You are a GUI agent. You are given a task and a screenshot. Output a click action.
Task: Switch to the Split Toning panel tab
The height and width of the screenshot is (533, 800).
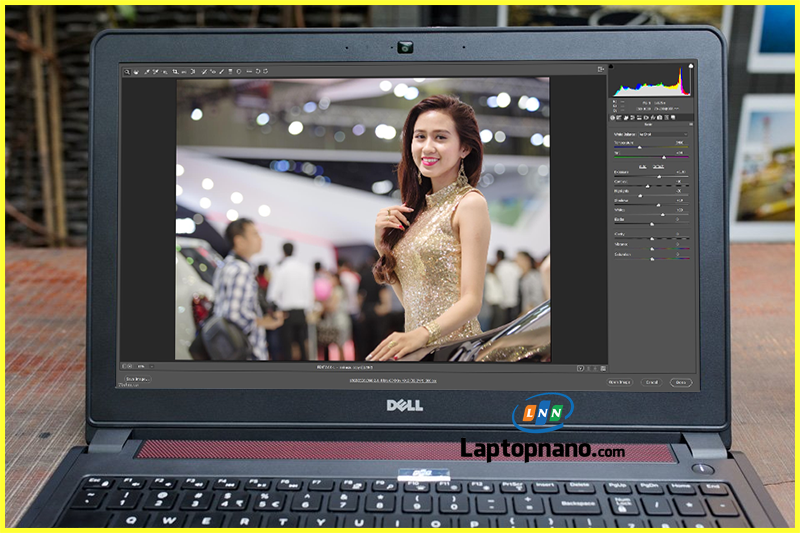tap(639, 118)
